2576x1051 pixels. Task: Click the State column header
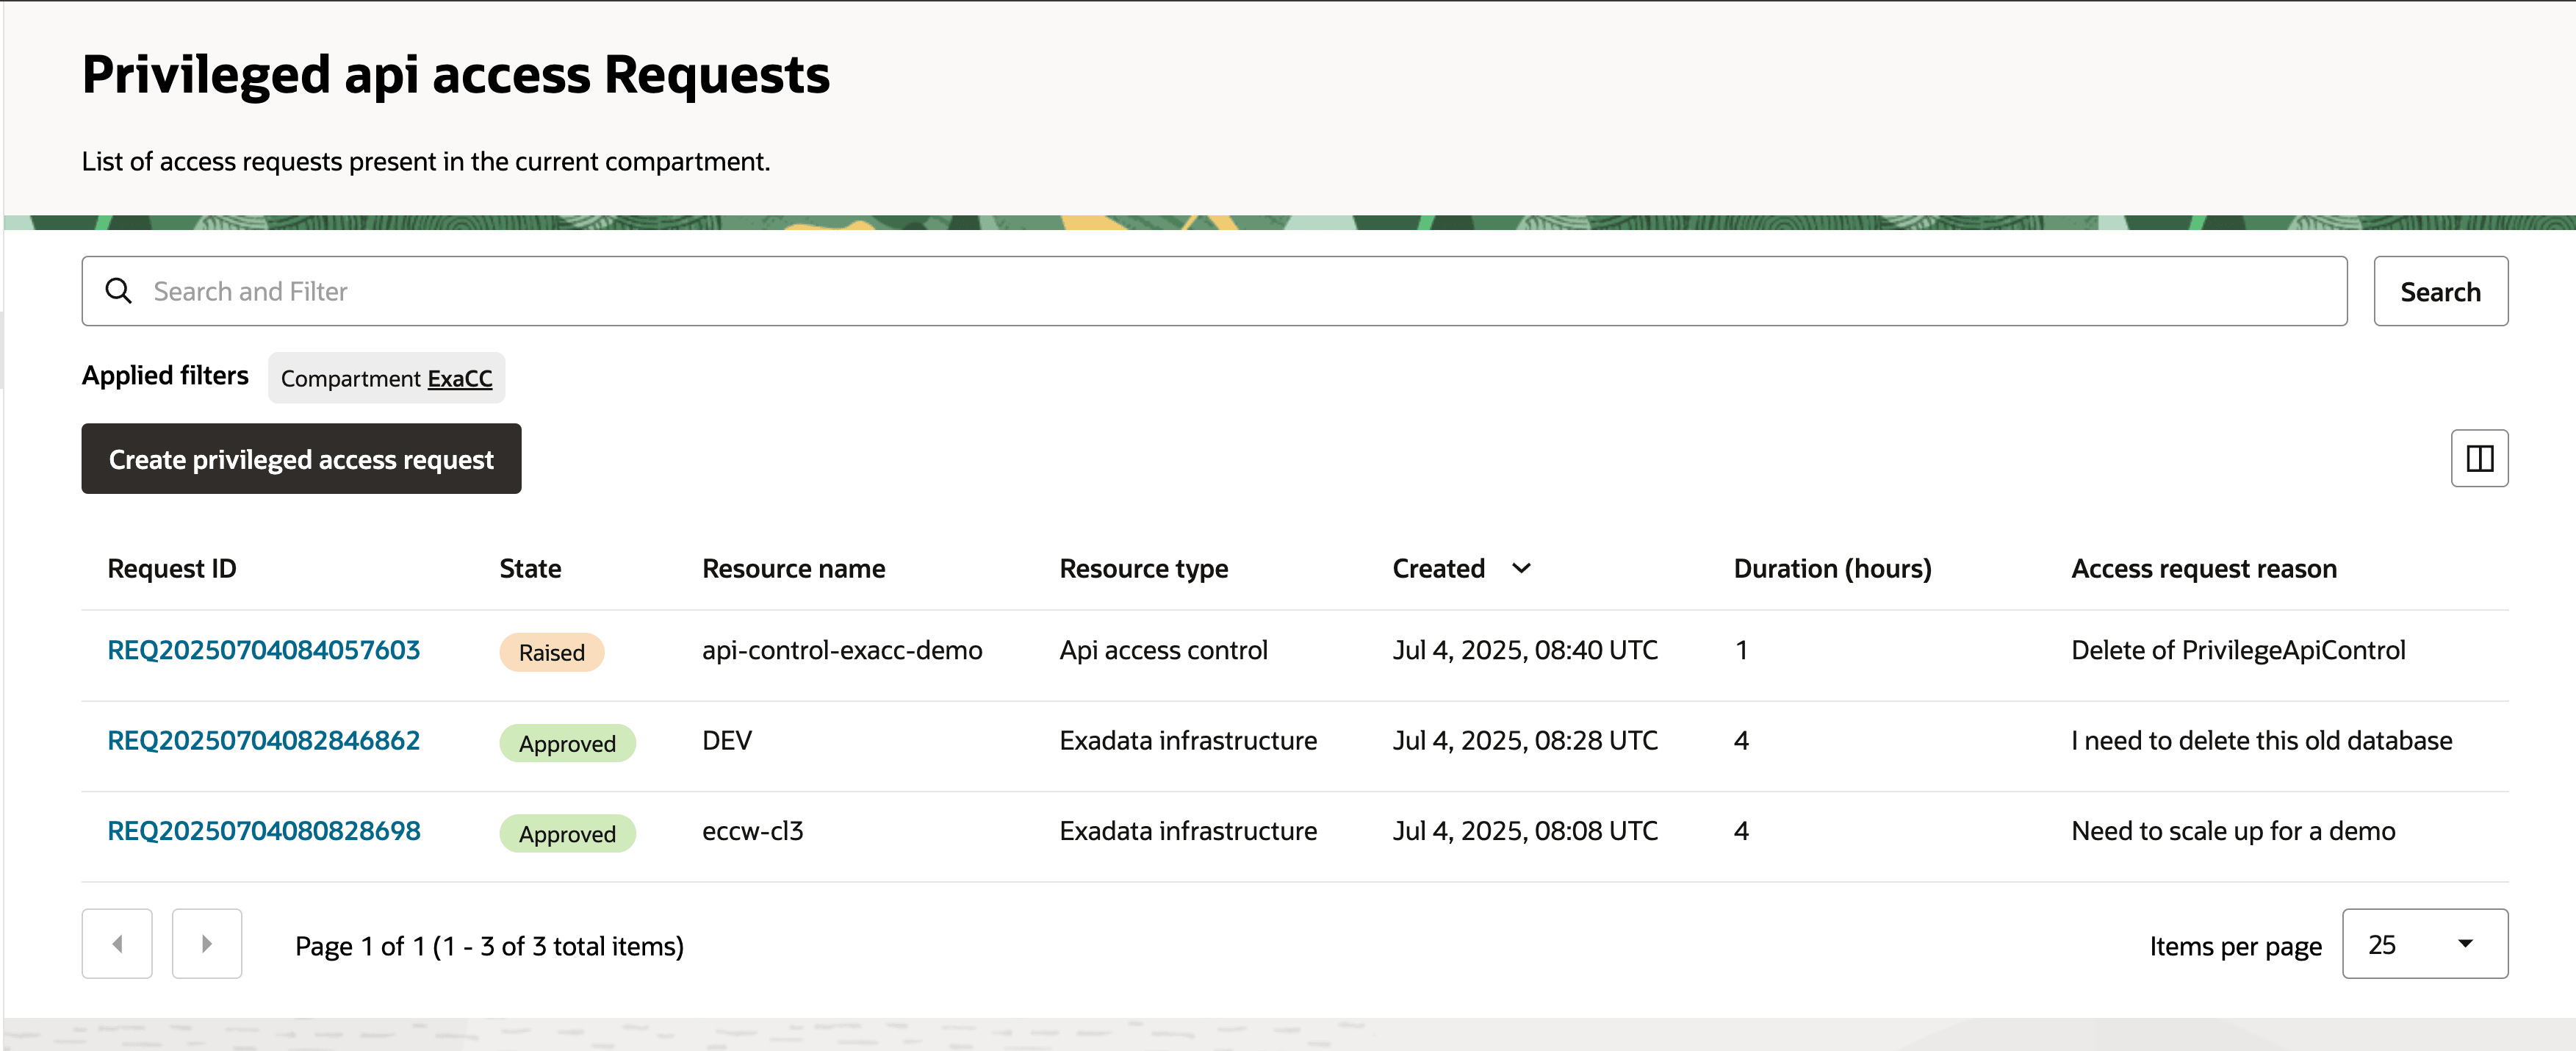click(530, 568)
